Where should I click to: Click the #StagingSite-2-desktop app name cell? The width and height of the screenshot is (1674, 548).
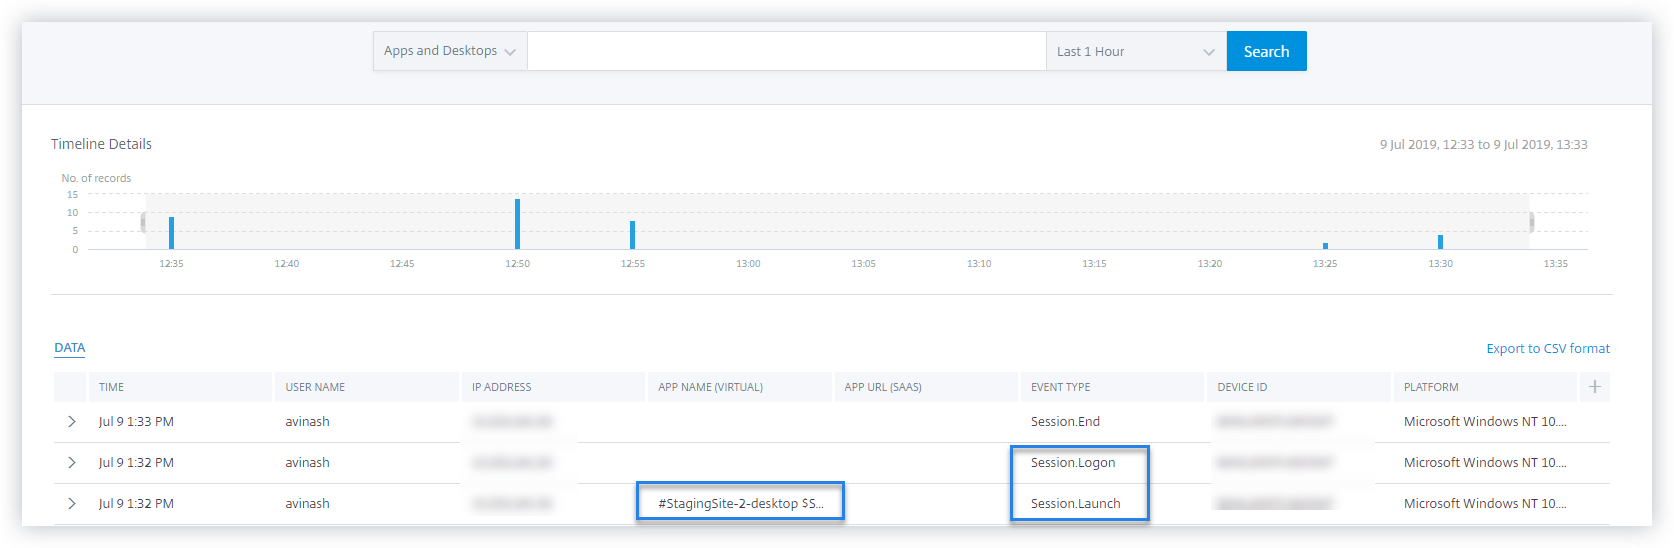(741, 504)
